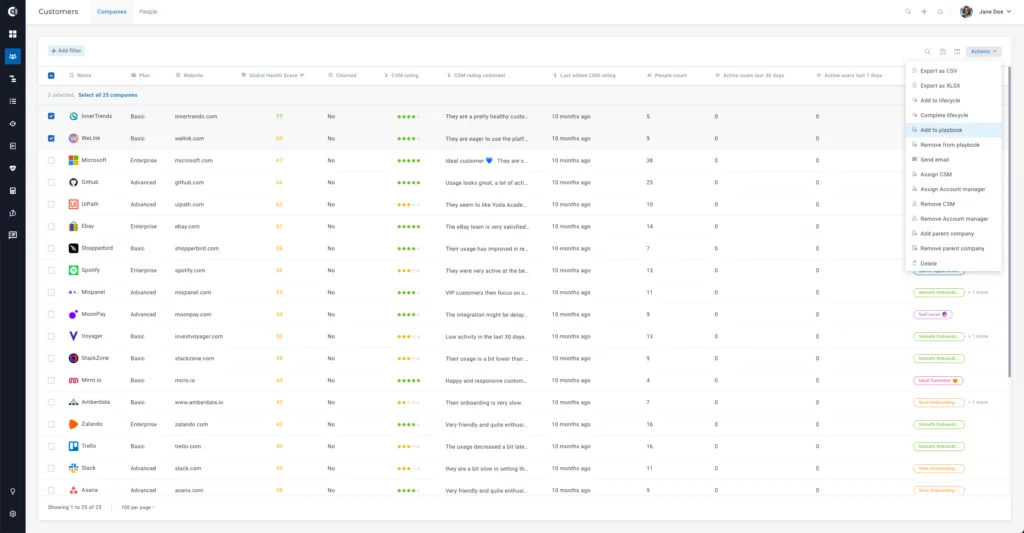
Task: Check the Microsoft row checkbox
Action: click(51, 160)
